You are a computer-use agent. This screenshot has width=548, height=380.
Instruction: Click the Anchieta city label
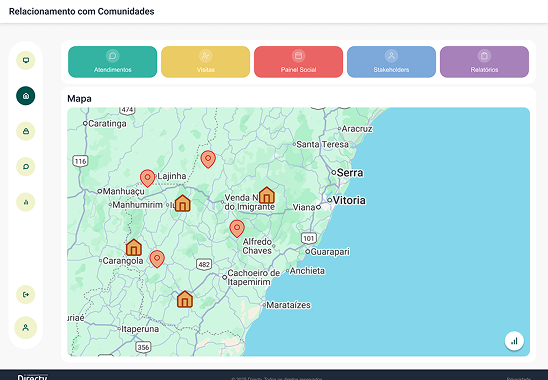pos(307,271)
